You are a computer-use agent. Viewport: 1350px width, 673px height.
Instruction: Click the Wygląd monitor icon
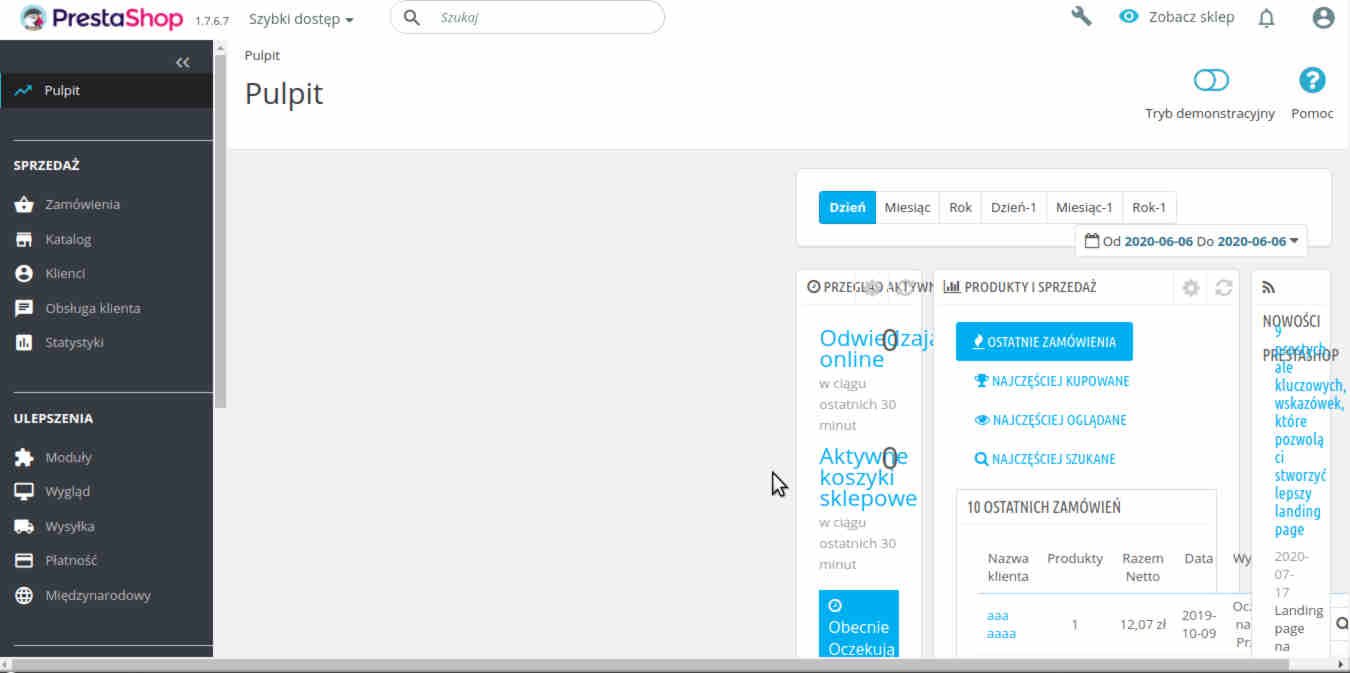click(24, 492)
